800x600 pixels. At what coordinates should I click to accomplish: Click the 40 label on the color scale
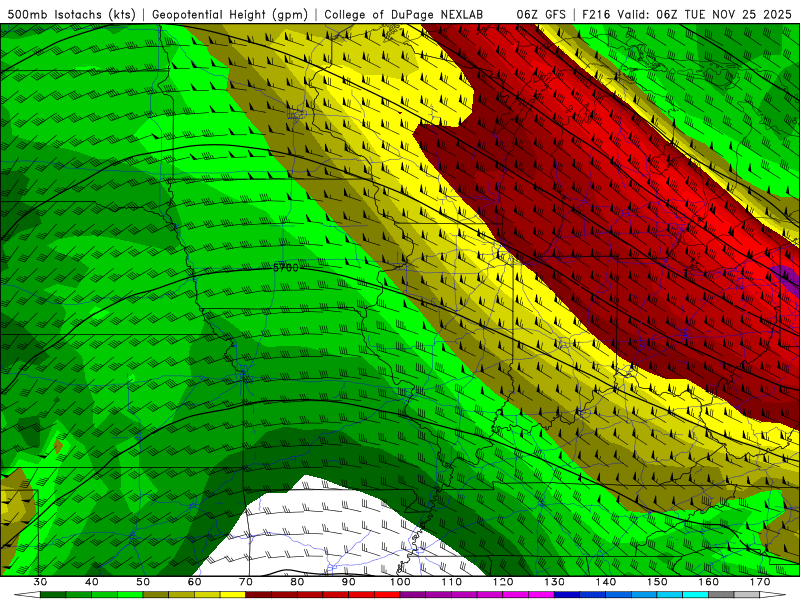click(x=92, y=582)
